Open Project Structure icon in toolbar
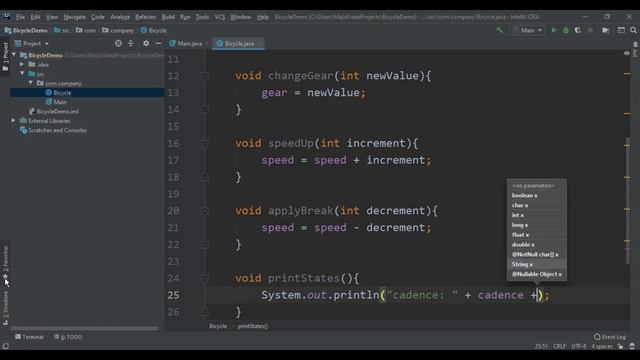 [x=606, y=30]
